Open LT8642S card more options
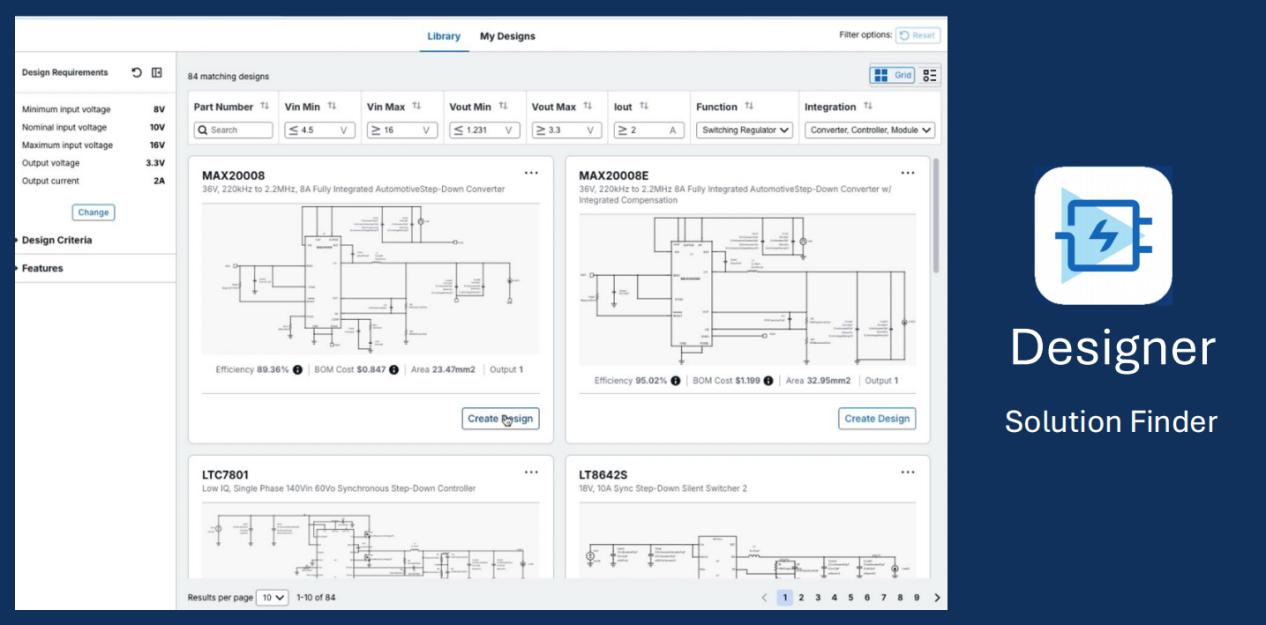1266x625 pixels. click(x=907, y=472)
